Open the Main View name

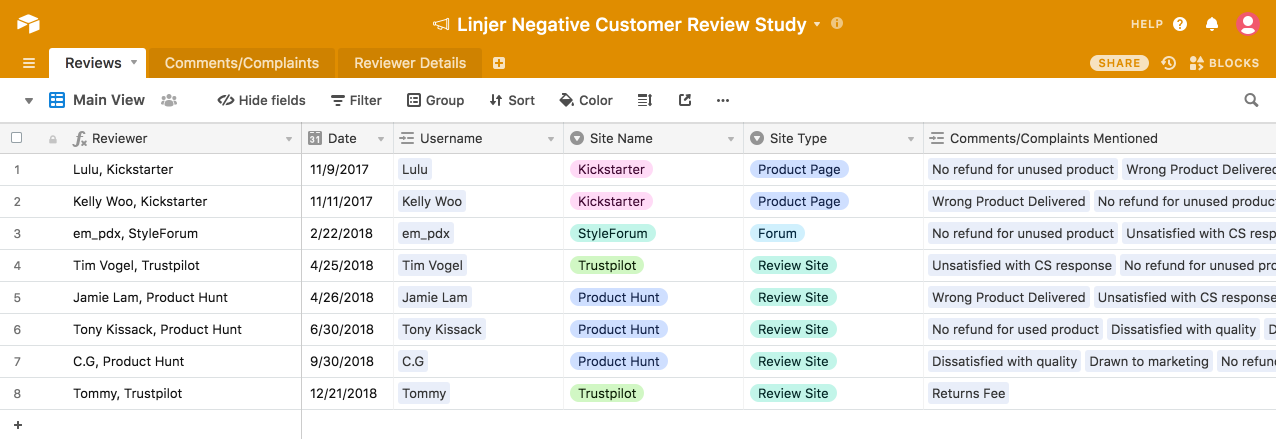click(109, 100)
